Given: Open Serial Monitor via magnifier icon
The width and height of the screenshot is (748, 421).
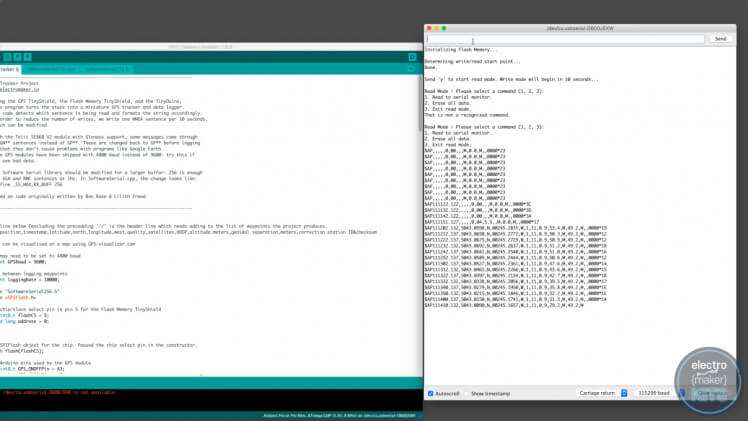Looking at the screenshot, I should [411, 57].
